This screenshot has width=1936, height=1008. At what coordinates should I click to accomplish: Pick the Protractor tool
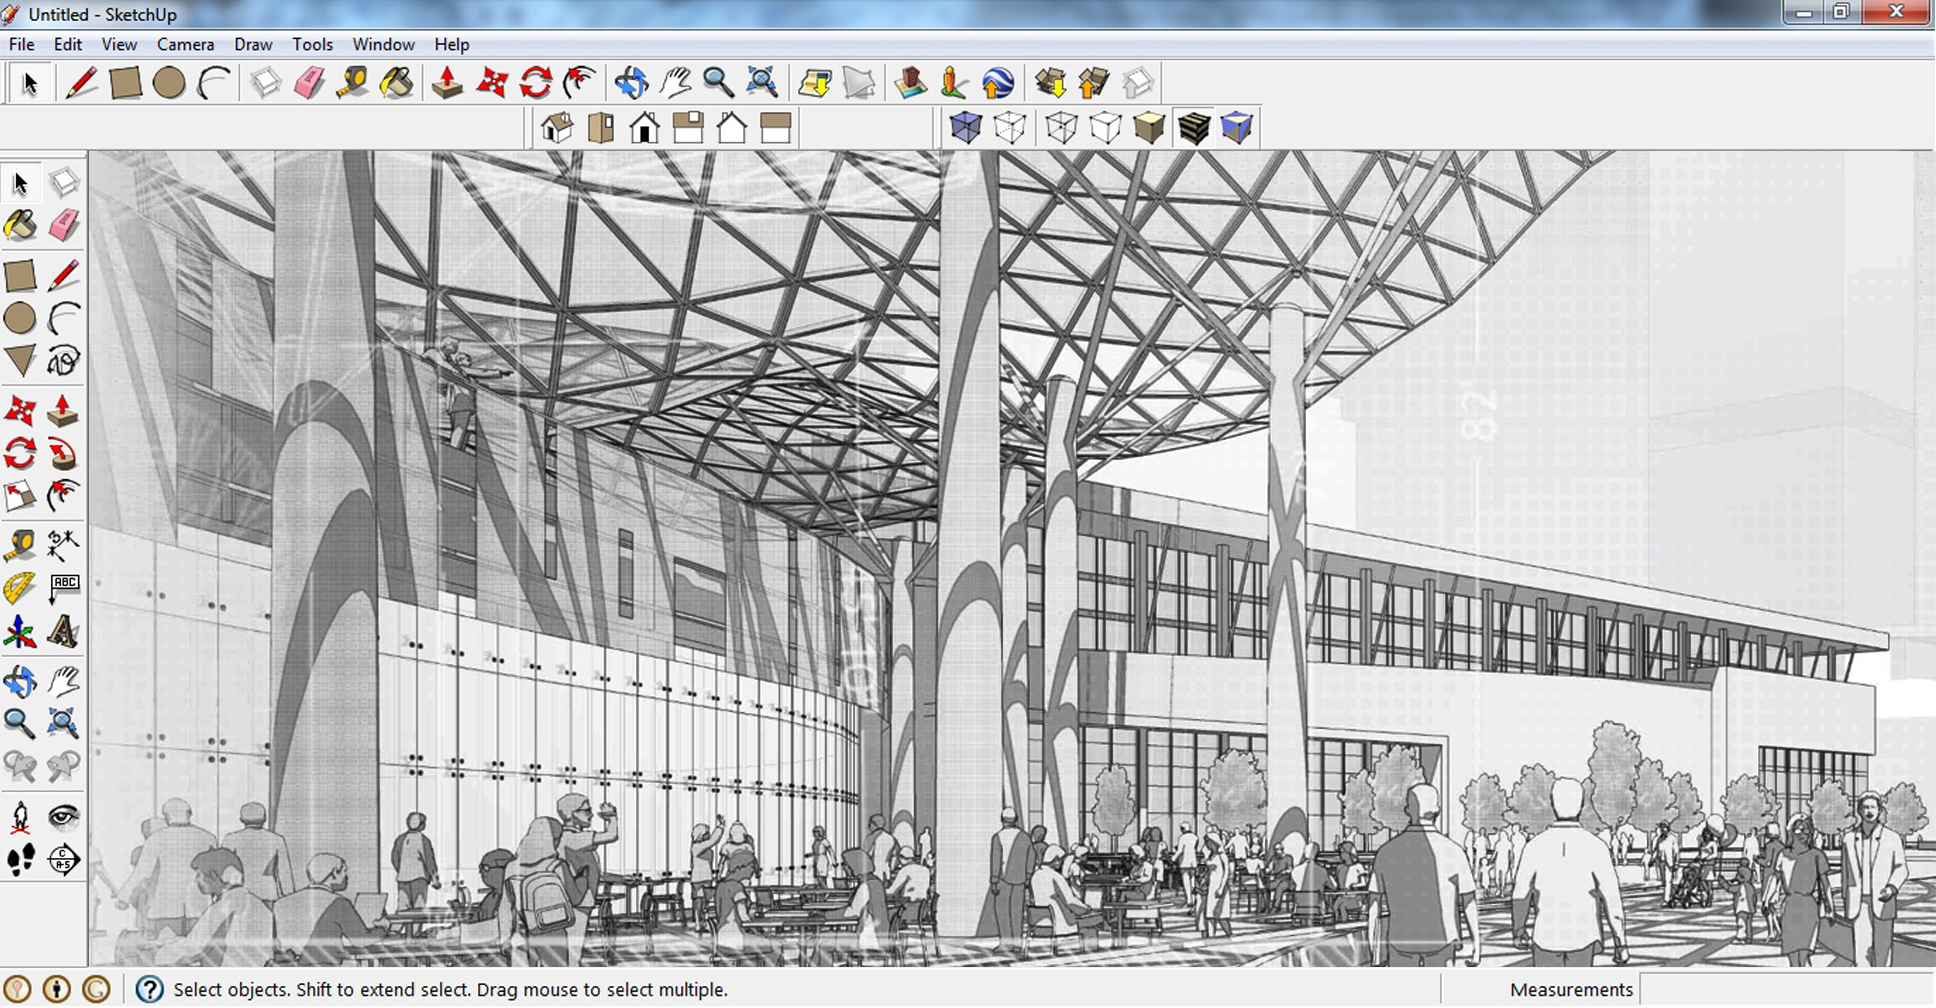[20, 588]
